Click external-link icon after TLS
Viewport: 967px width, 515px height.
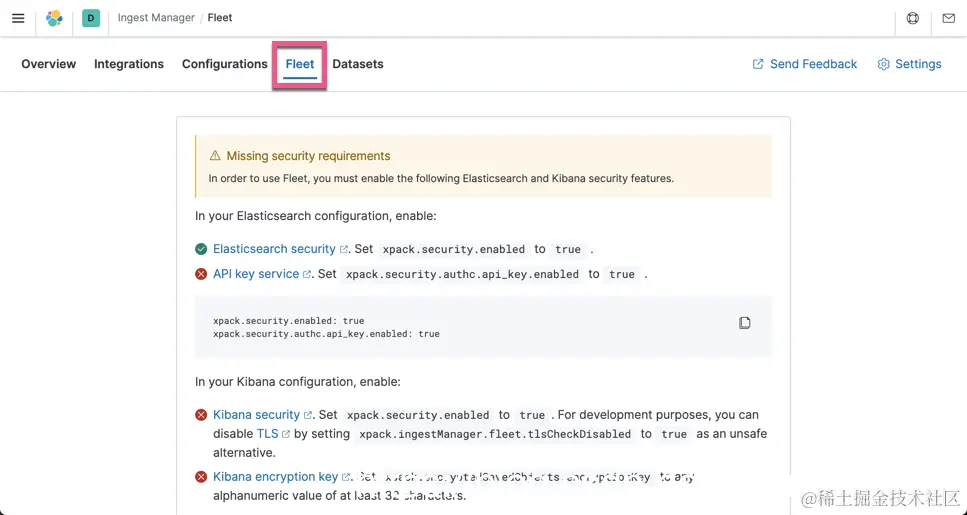point(286,434)
